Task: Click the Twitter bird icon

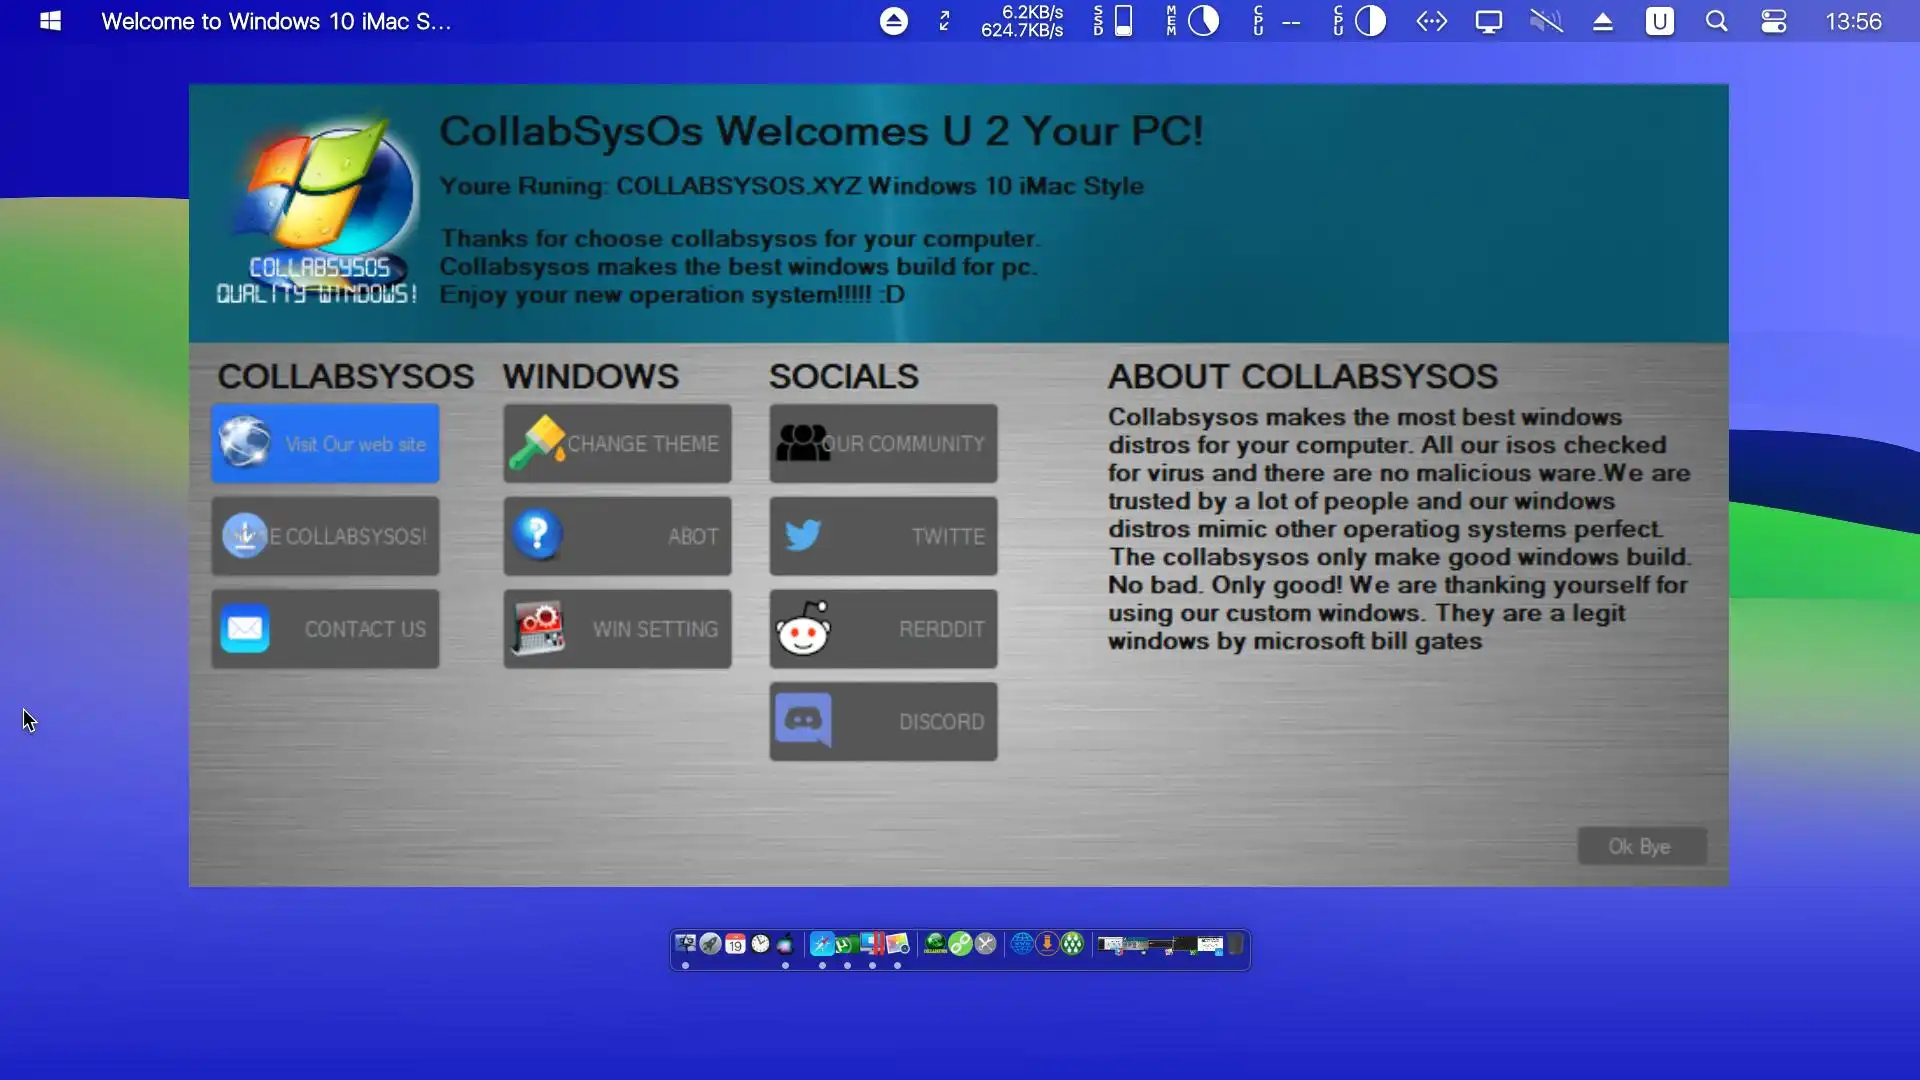Action: point(803,535)
